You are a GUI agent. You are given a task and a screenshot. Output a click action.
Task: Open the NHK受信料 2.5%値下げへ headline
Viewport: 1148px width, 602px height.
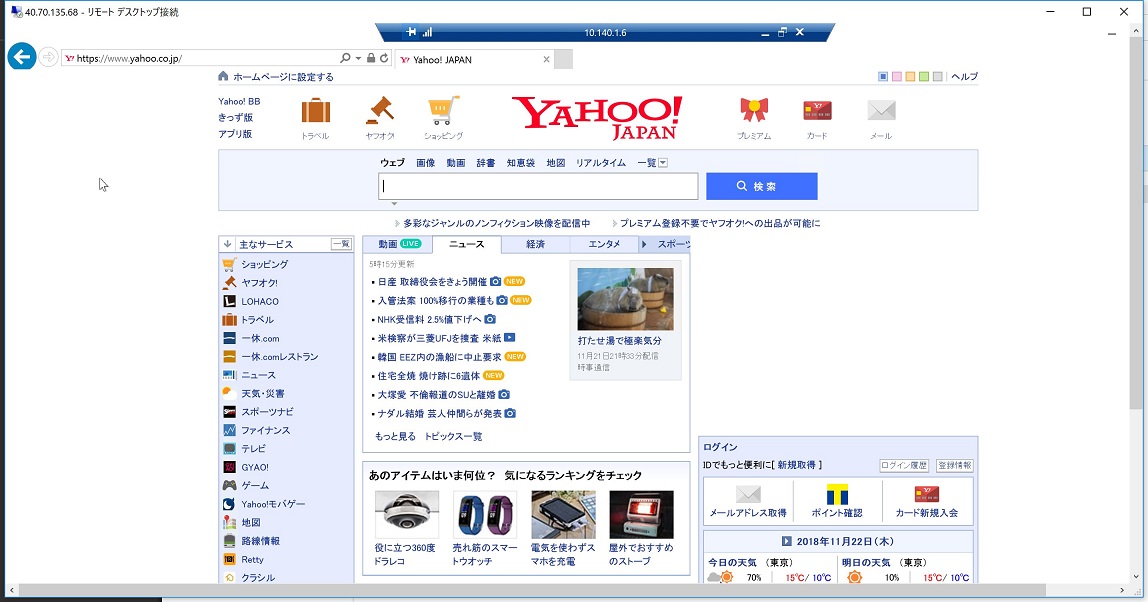[x=429, y=319]
